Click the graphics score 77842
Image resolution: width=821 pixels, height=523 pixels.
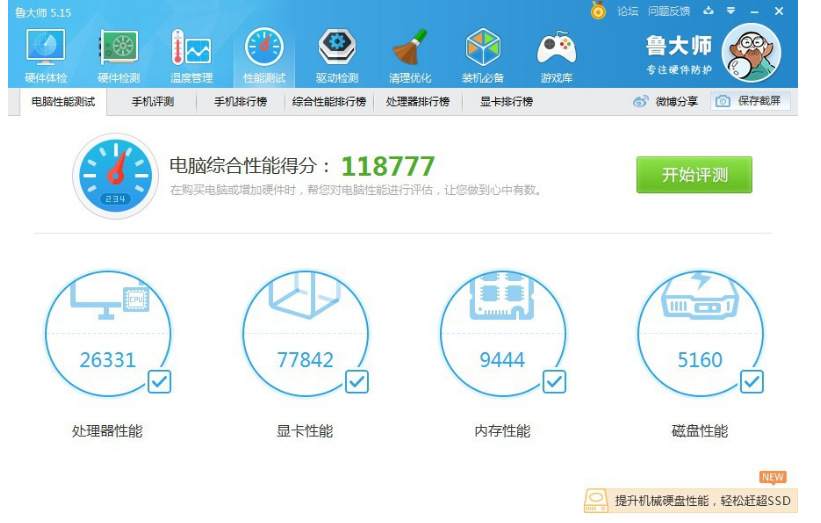click(x=305, y=360)
